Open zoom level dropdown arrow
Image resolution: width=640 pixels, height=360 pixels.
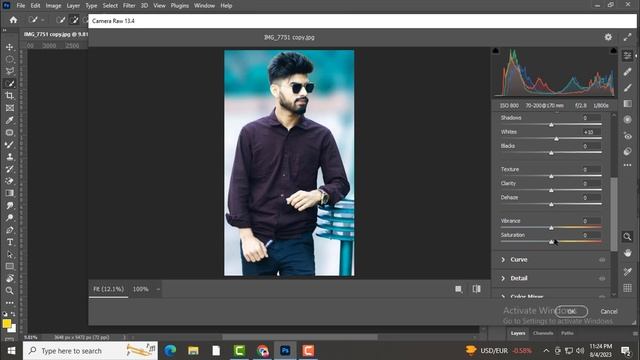pyautogui.click(x=158, y=289)
